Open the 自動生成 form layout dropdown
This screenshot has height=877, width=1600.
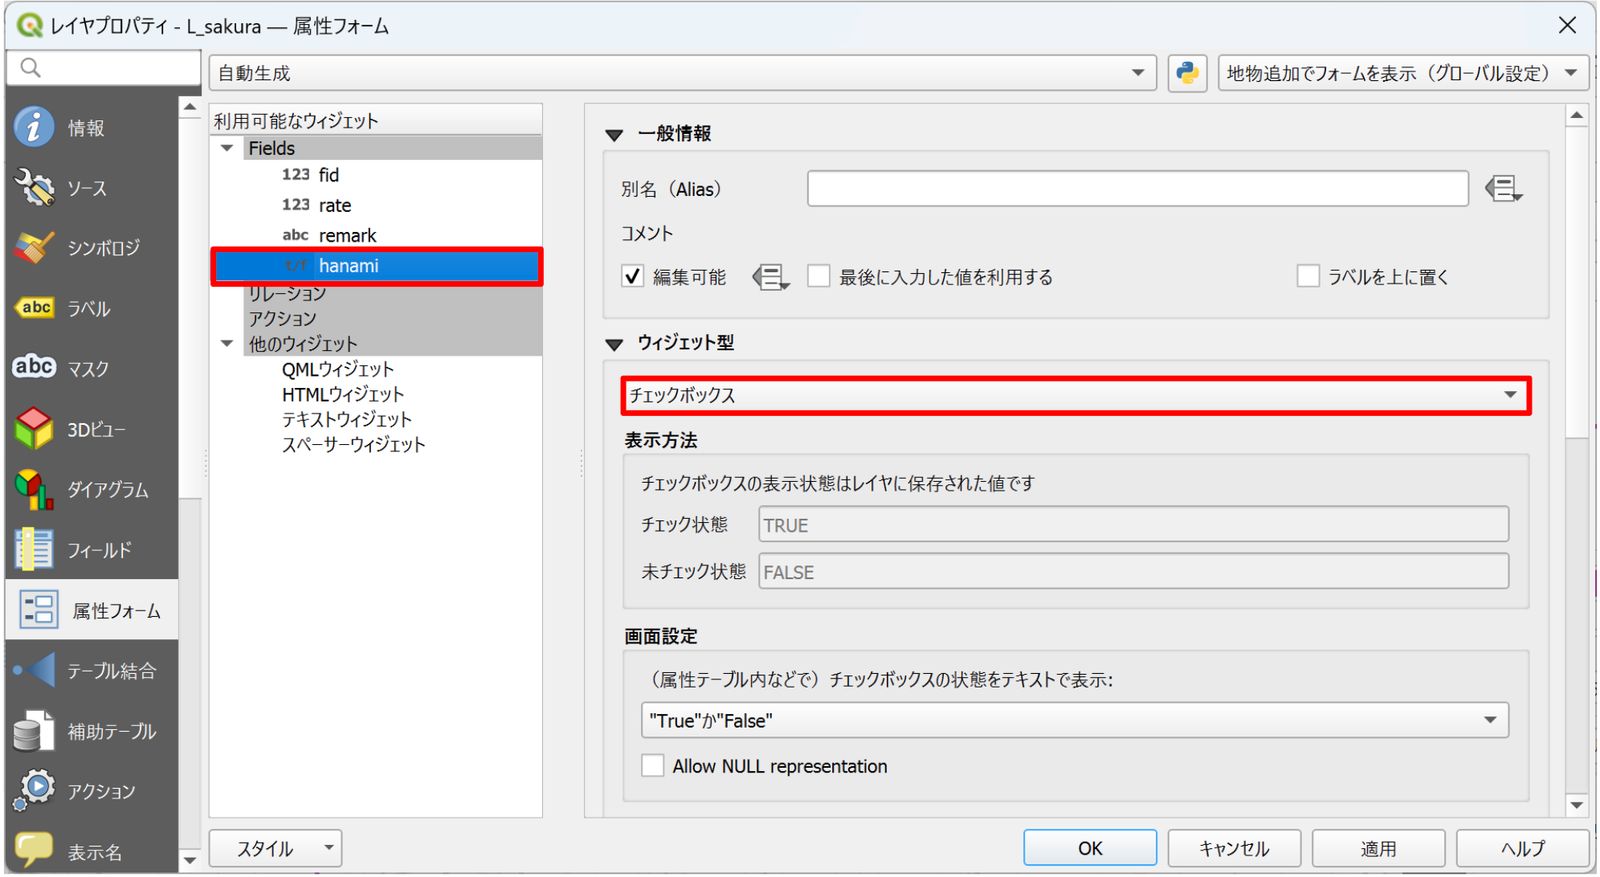coord(682,73)
